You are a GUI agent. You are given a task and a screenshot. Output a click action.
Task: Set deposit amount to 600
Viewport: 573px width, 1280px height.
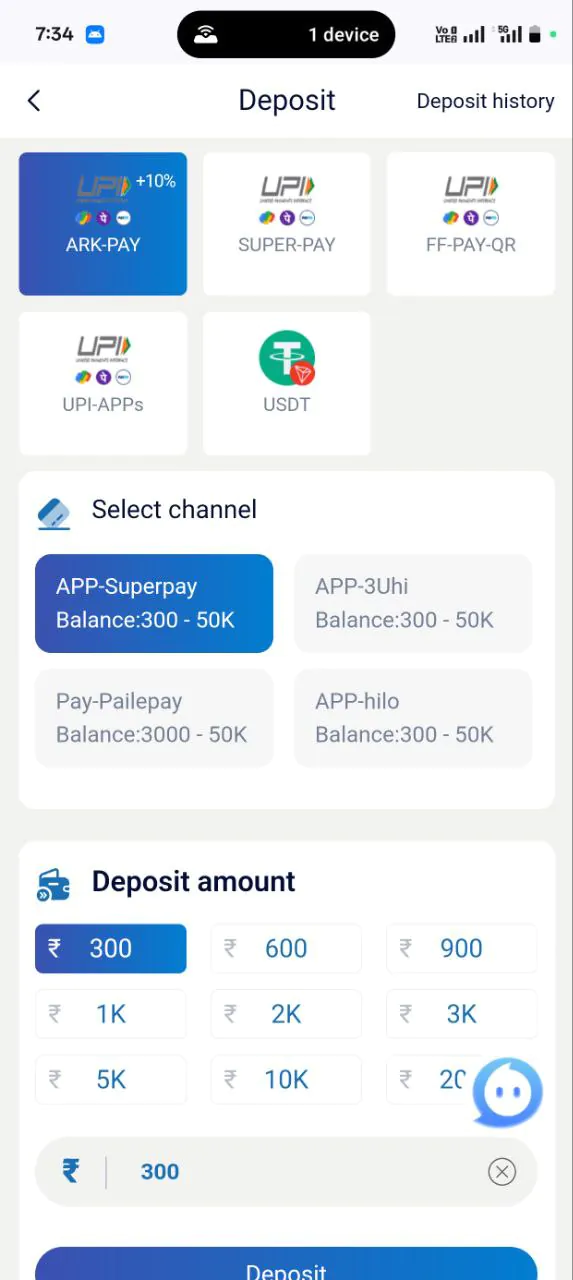[x=286, y=949]
